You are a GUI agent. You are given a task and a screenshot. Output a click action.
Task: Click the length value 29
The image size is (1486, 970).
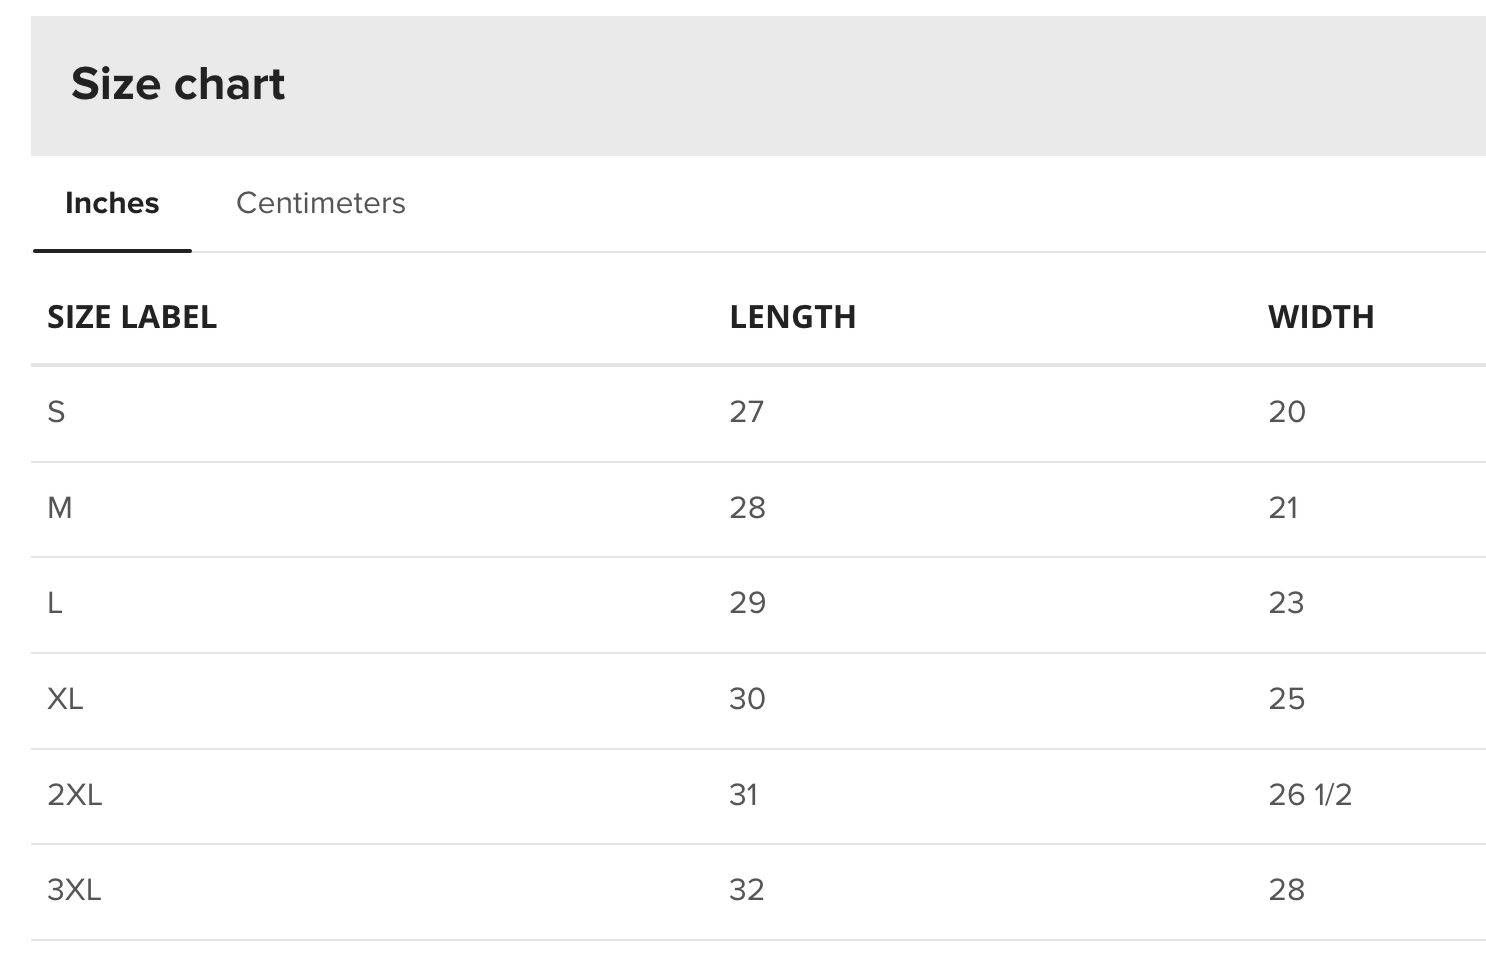click(747, 603)
